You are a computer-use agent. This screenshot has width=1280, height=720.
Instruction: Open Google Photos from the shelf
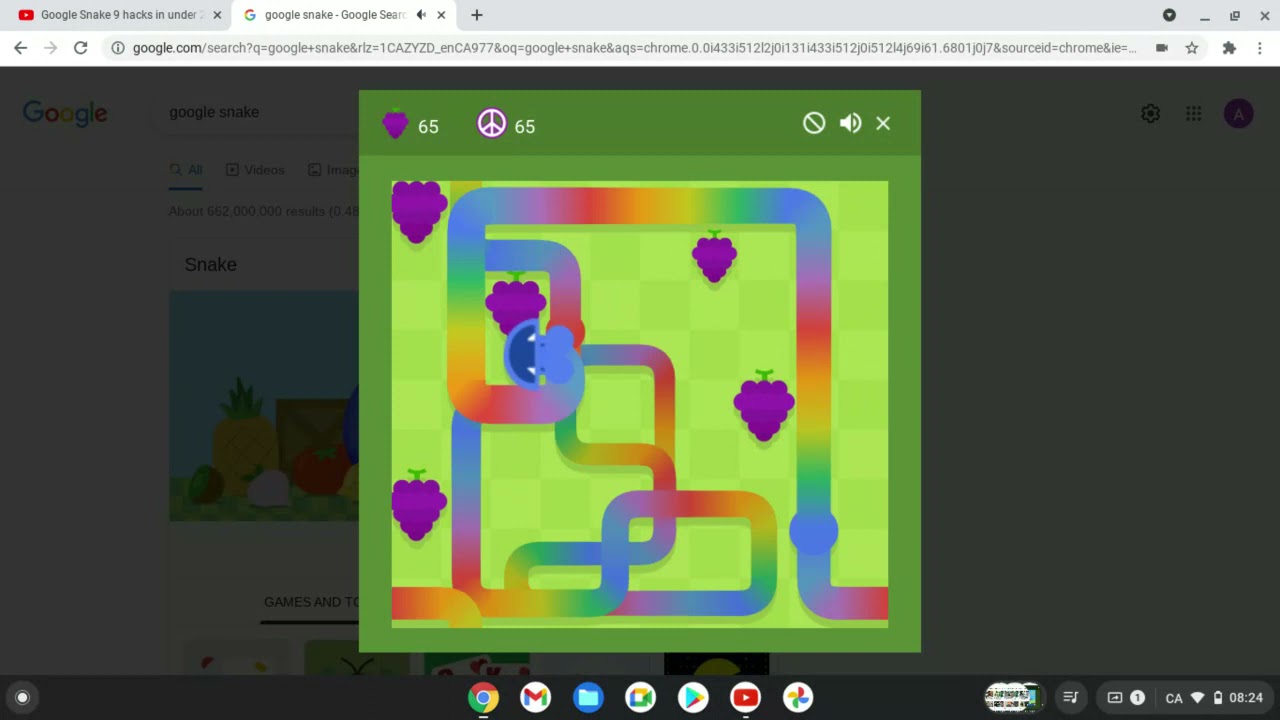click(x=798, y=698)
